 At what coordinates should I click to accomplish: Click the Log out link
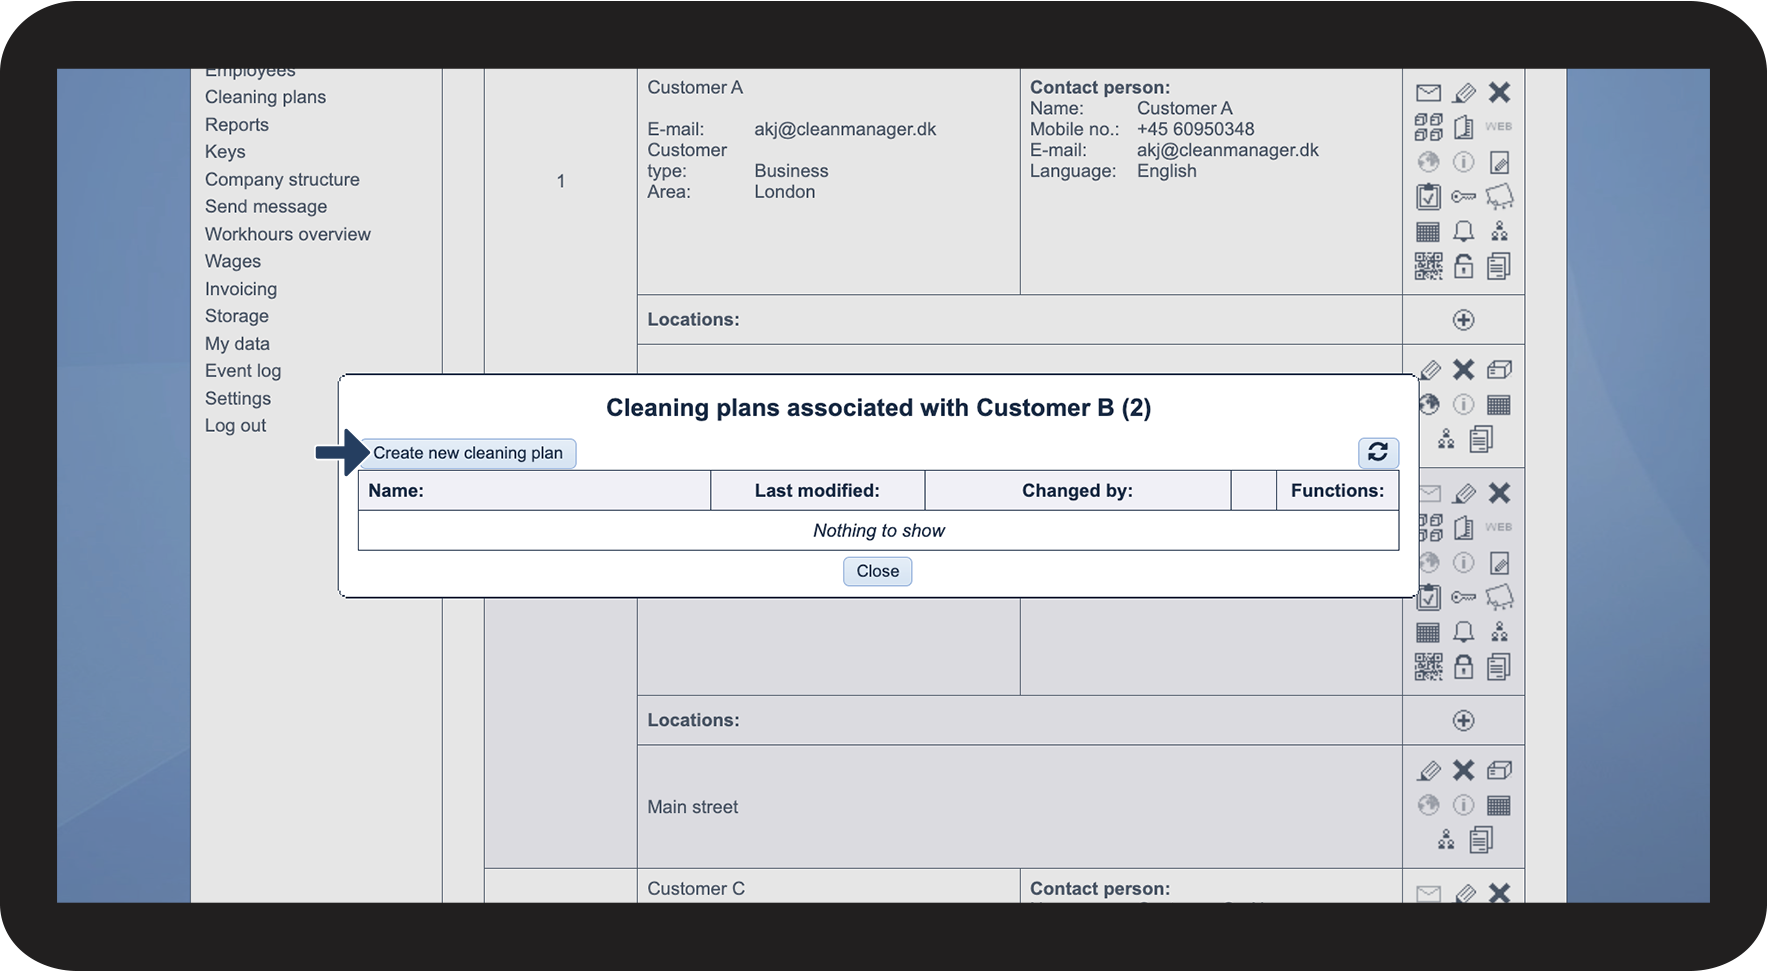coord(235,426)
